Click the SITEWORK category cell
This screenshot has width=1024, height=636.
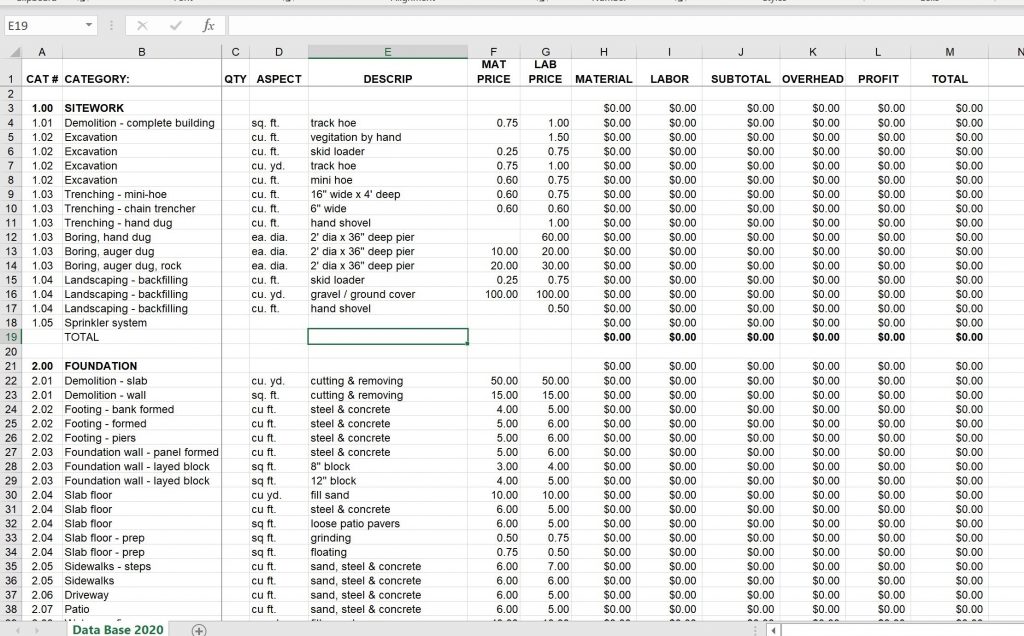[95, 108]
